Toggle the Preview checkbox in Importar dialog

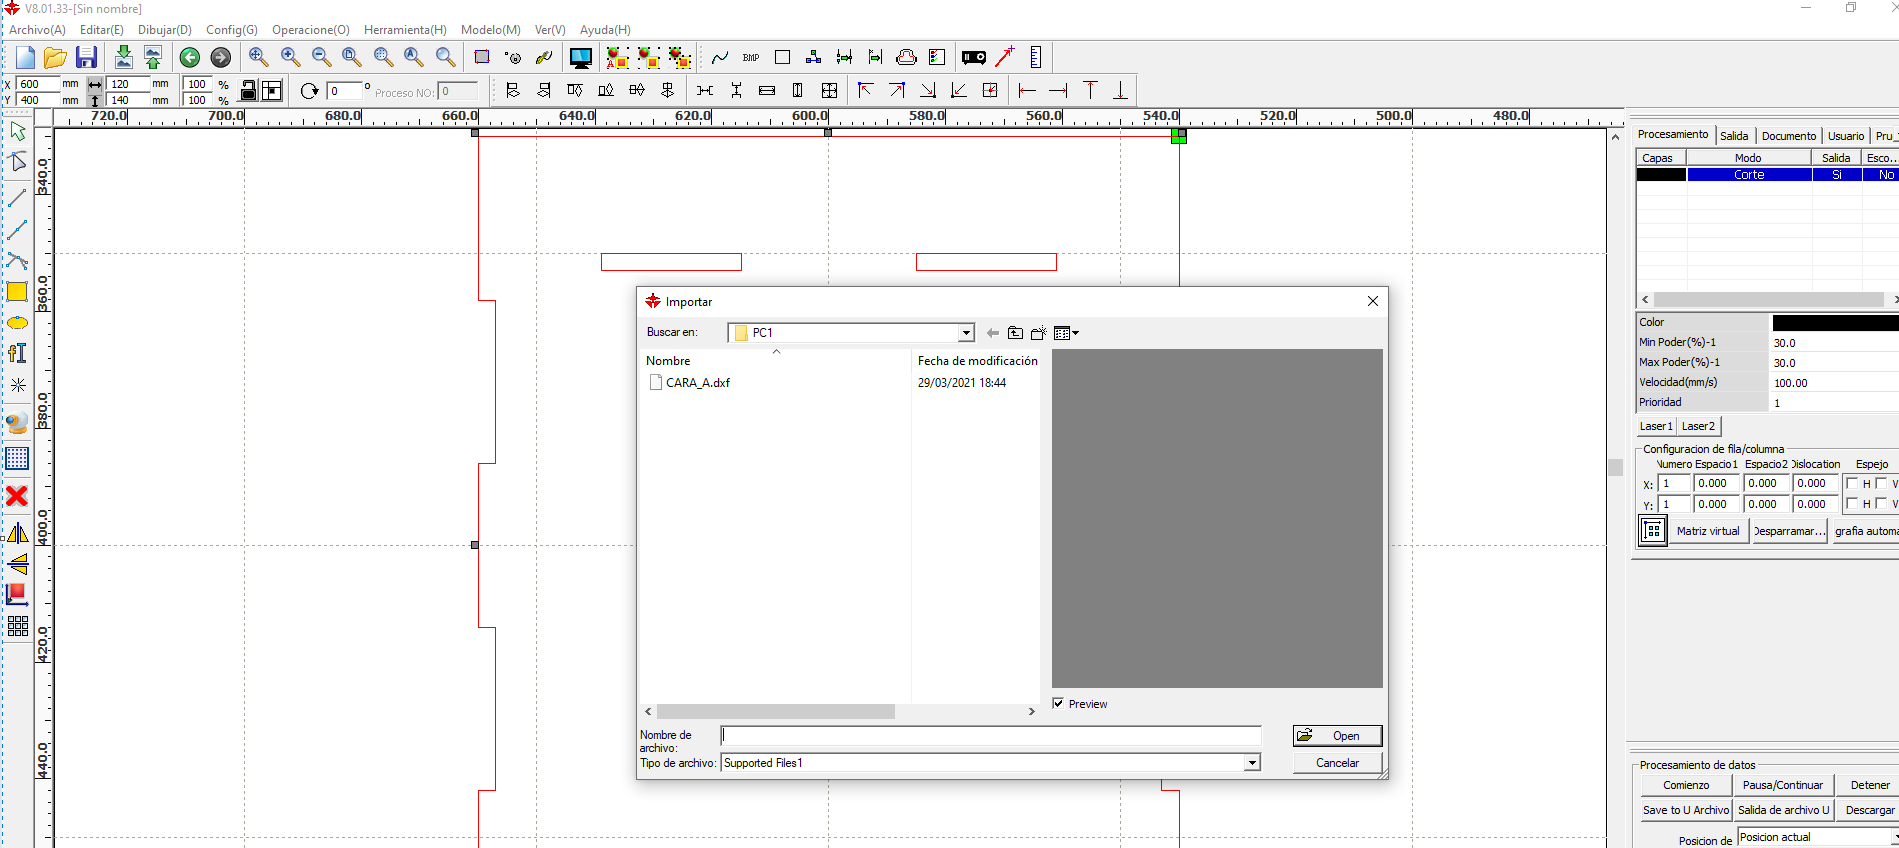(1058, 704)
